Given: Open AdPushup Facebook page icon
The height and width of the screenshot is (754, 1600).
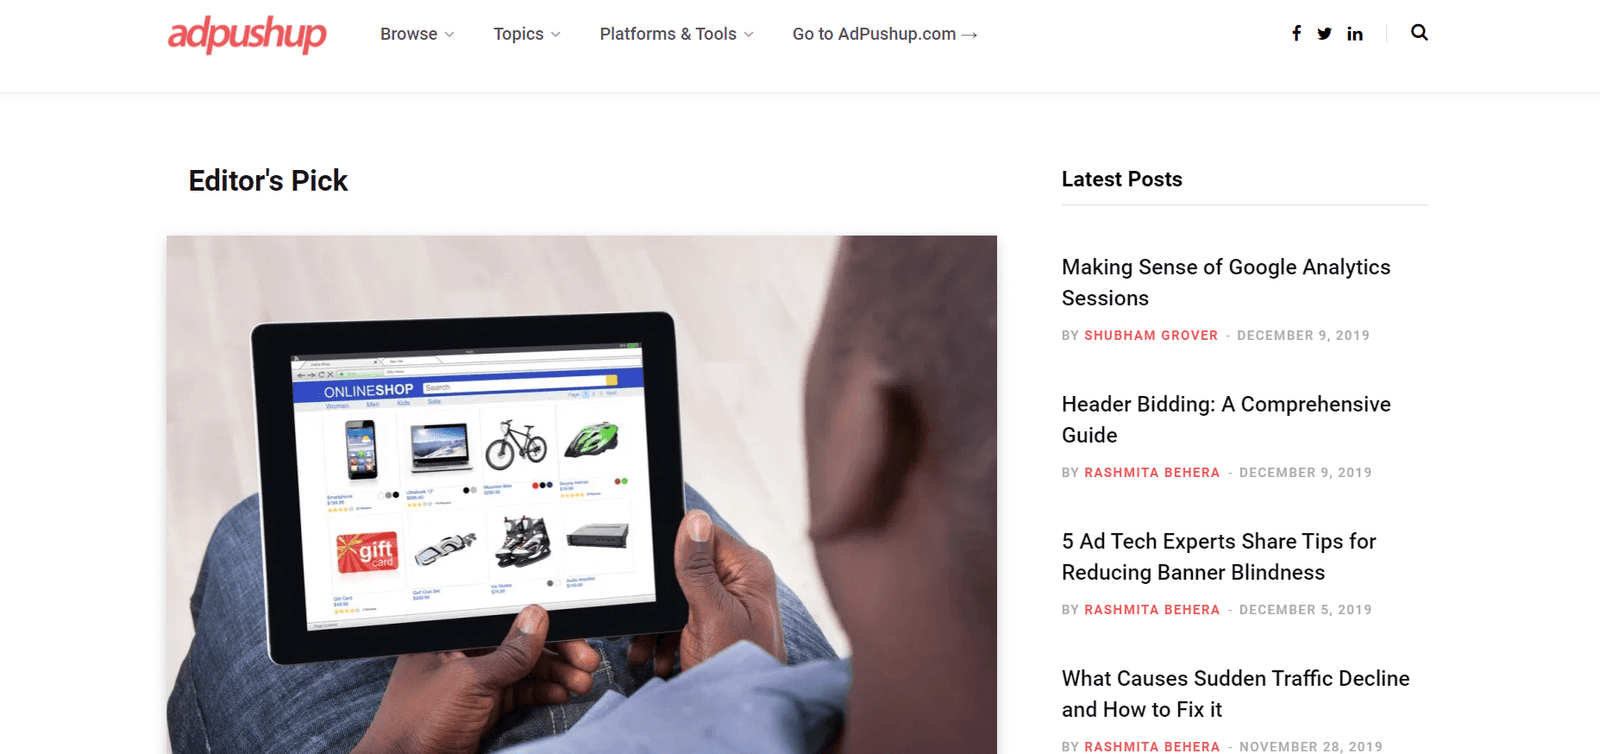Looking at the screenshot, I should point(1296,33).
